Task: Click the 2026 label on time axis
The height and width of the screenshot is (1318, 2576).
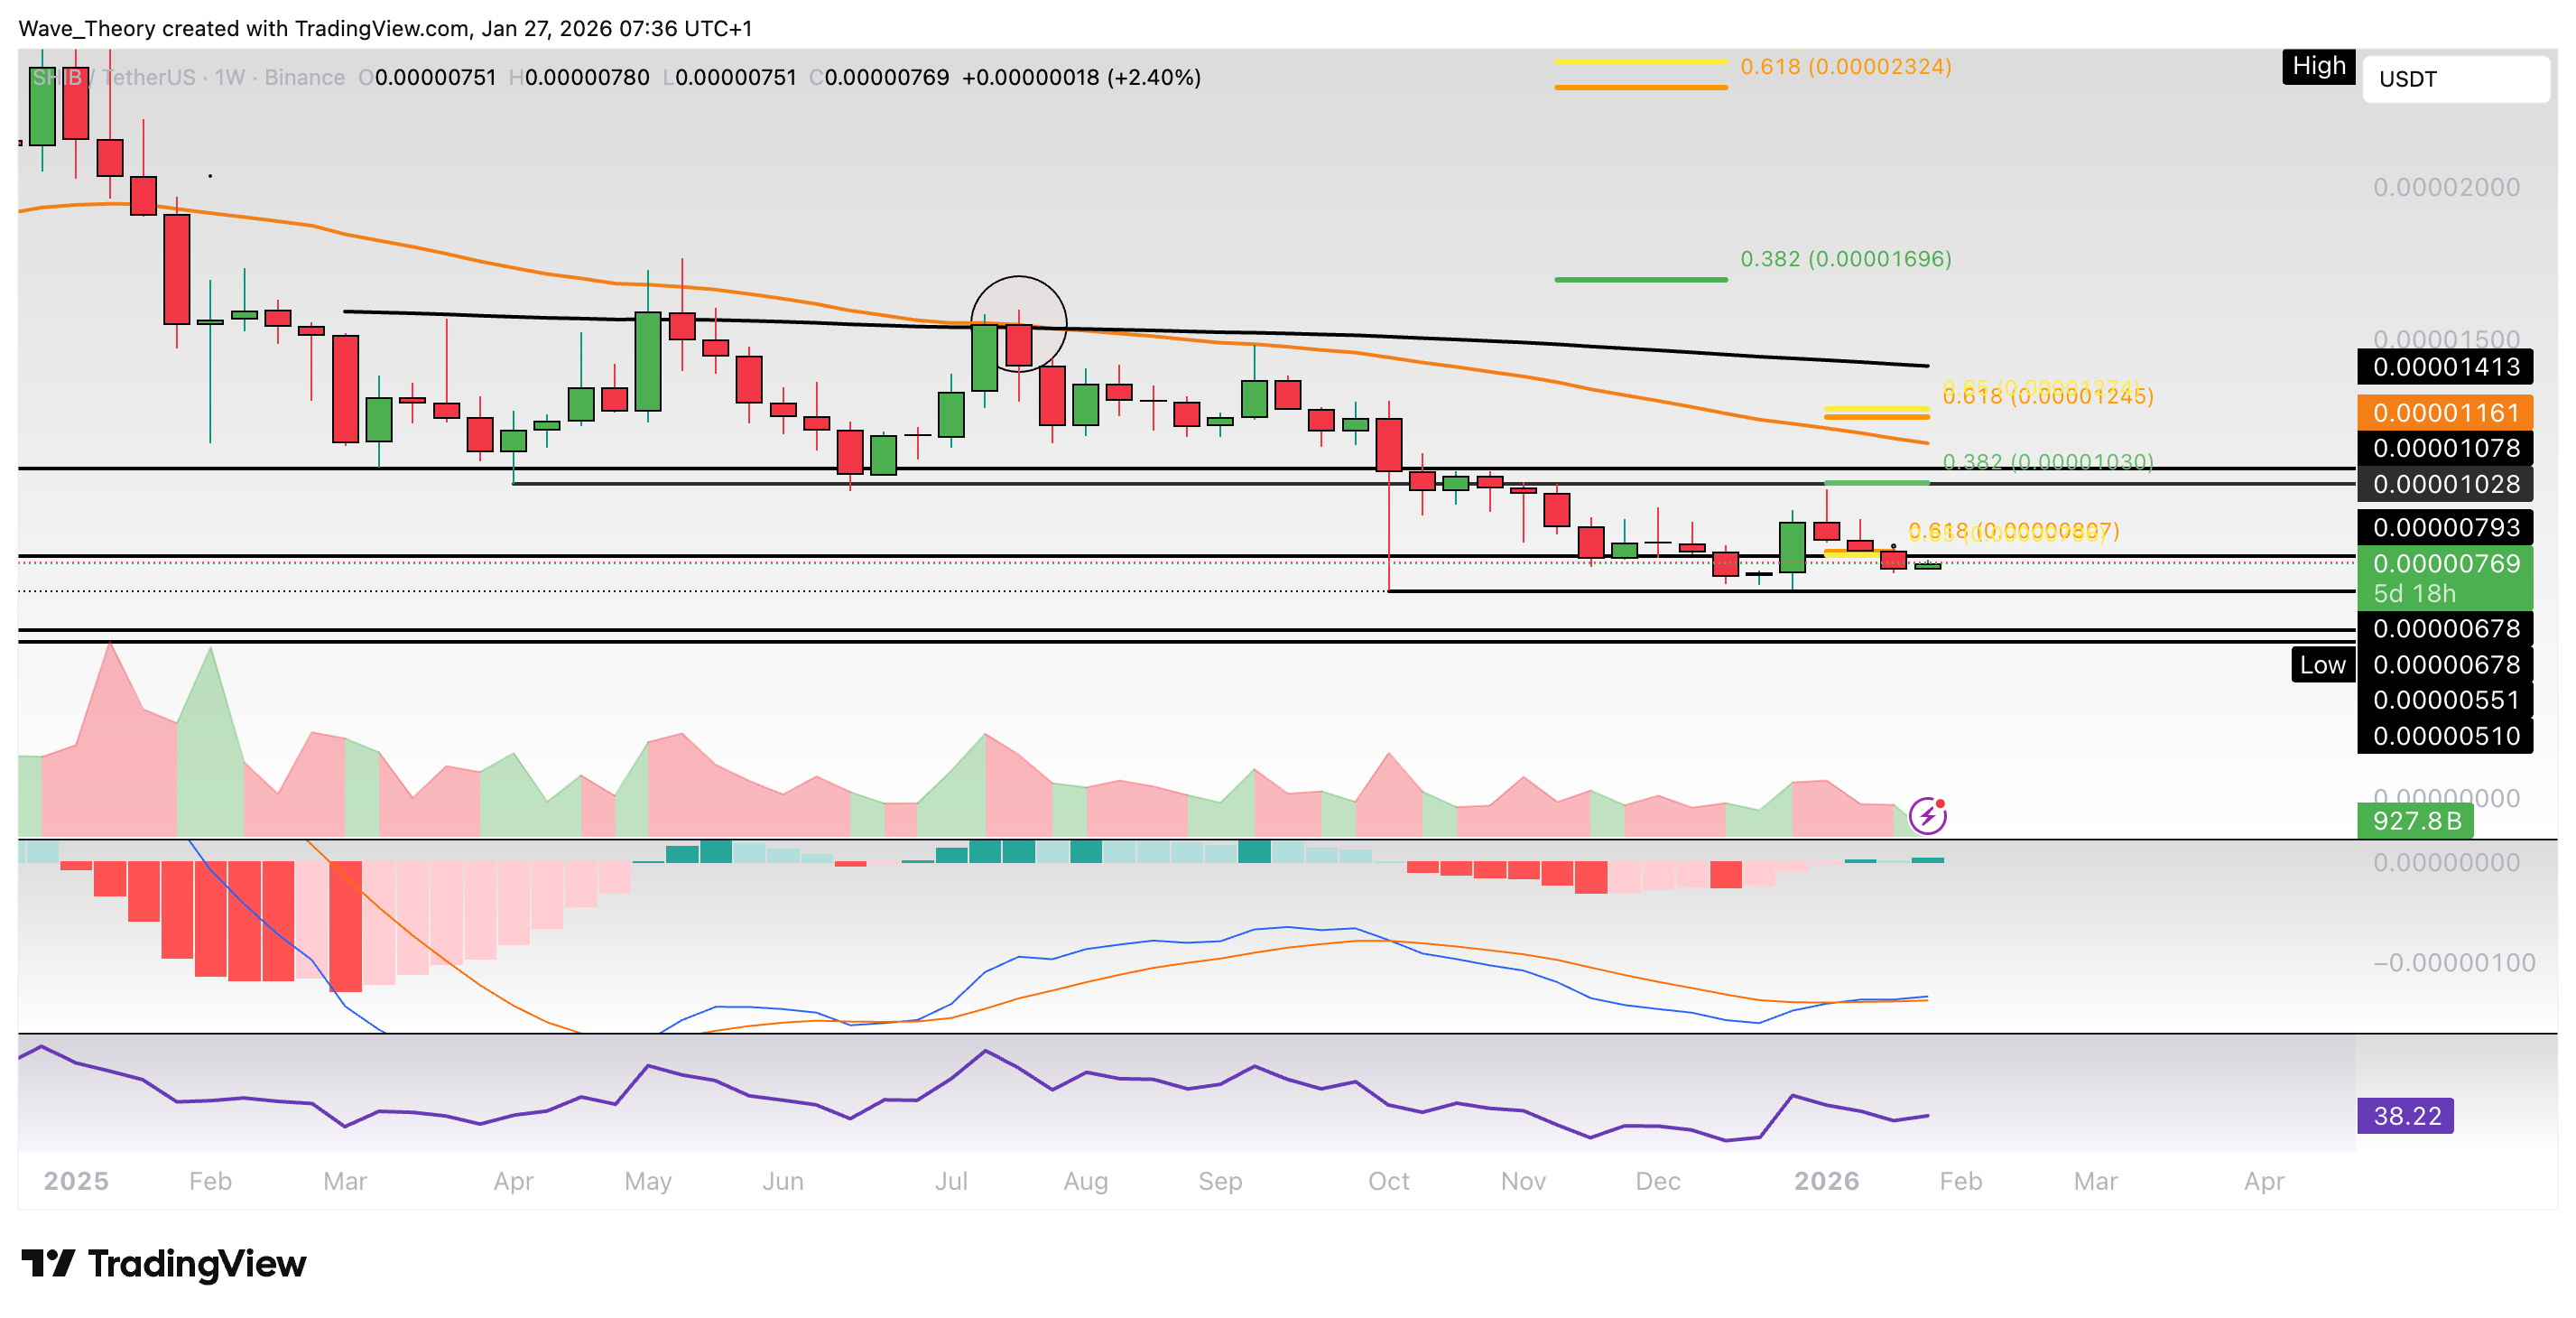Action: coord(1825,1181)
